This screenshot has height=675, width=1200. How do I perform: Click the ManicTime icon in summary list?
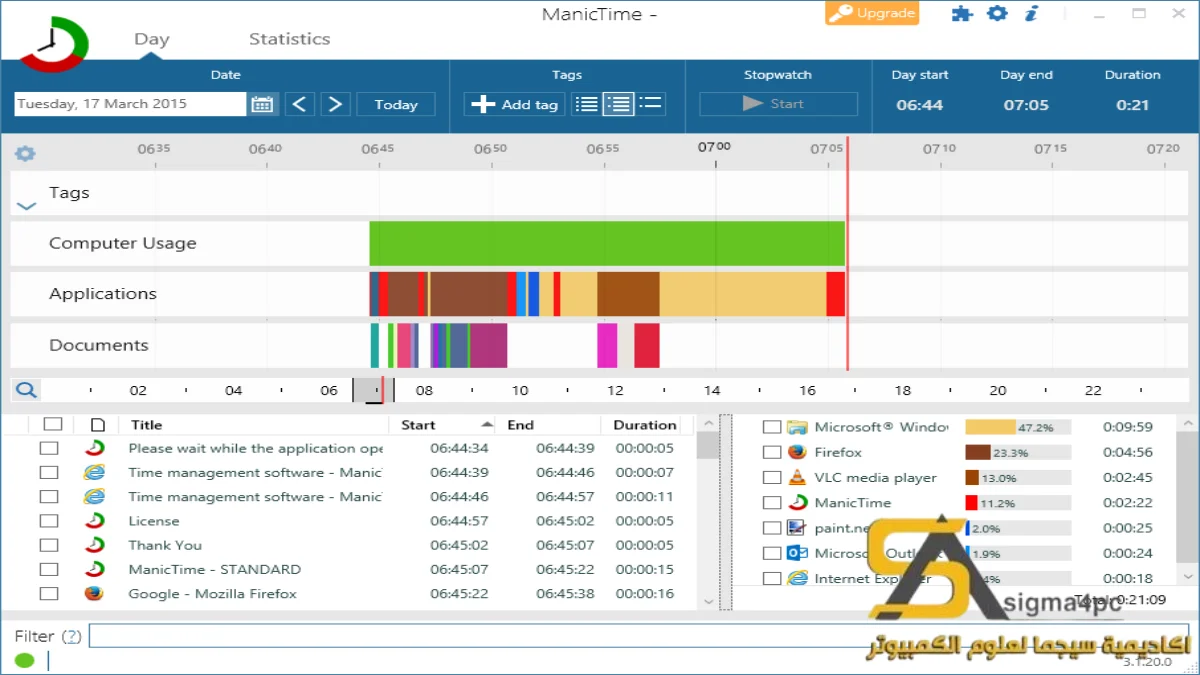tap(797, 503)
